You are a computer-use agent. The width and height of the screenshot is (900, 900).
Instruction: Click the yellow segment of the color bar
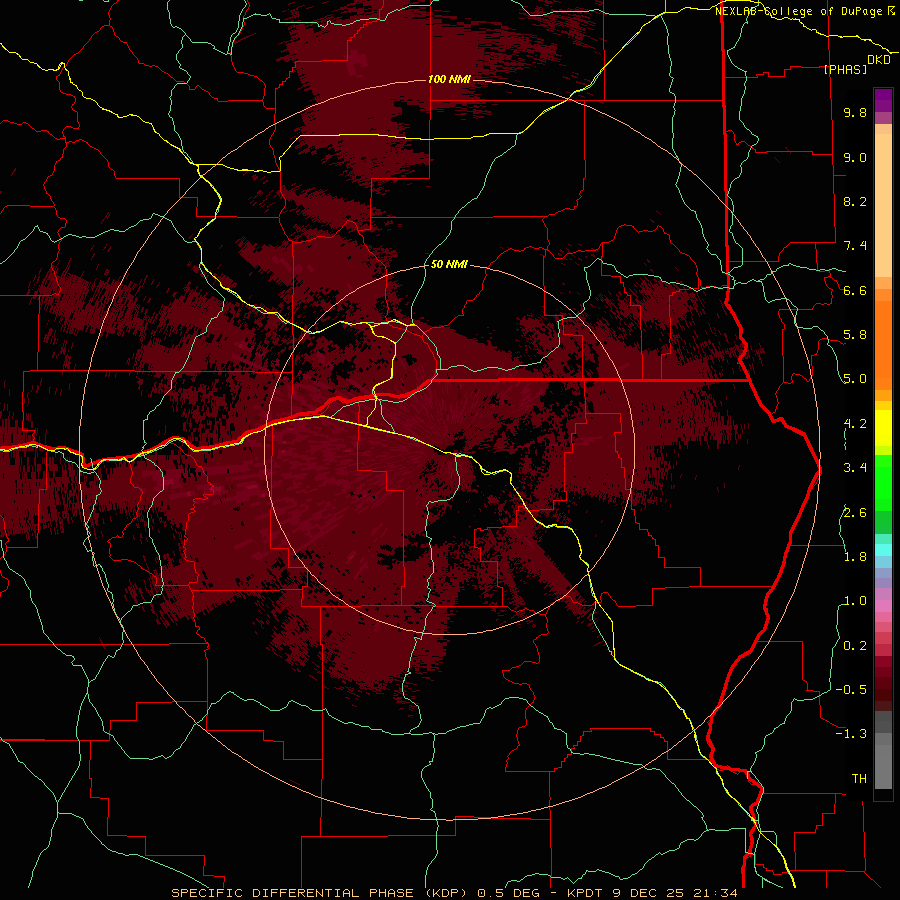point(883,428)
